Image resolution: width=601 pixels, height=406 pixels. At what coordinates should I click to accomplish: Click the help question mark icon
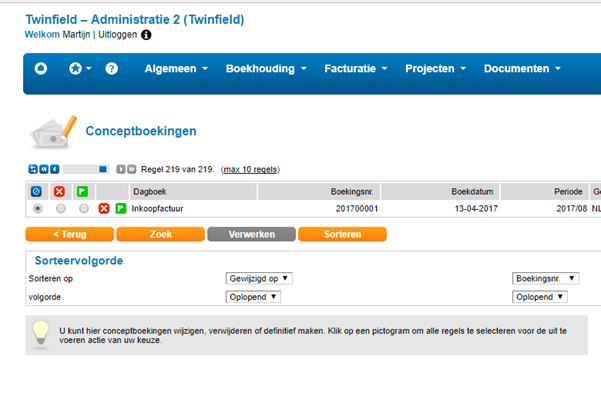pyautogui.click(x=112, y=69)
